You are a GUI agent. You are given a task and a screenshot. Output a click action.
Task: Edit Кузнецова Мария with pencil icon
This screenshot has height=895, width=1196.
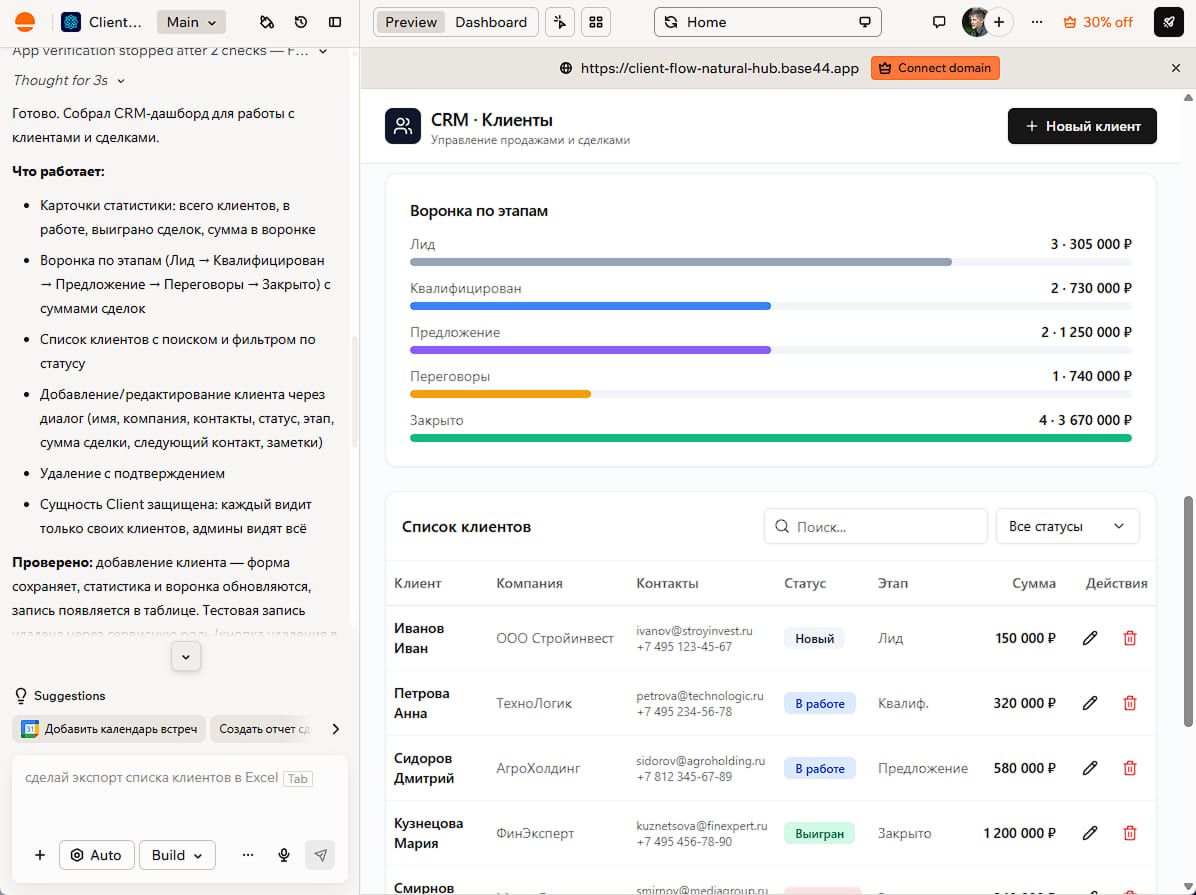click(1090, 833)
